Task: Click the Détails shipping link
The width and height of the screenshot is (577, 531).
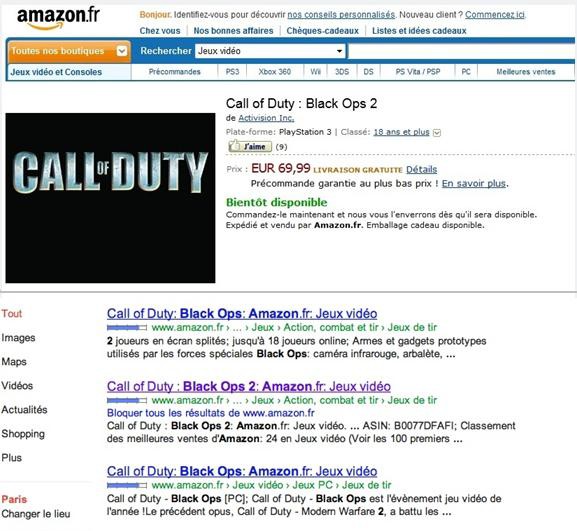Action: [421, 170]
